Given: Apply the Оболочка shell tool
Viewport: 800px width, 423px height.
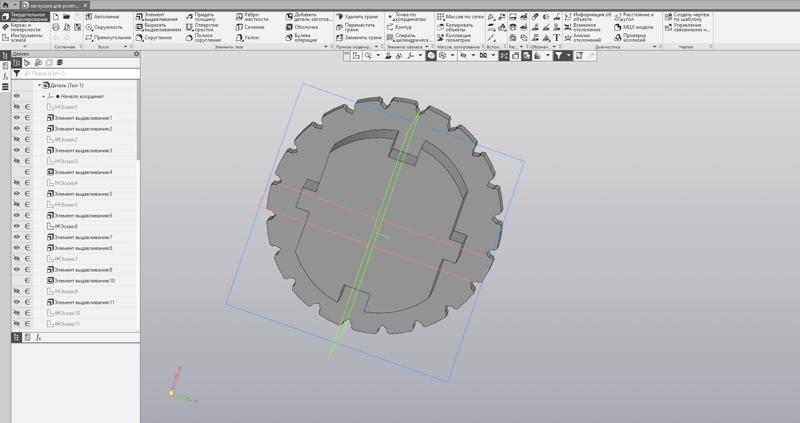Looking at the screenshot, I should (x=302, y=27).
